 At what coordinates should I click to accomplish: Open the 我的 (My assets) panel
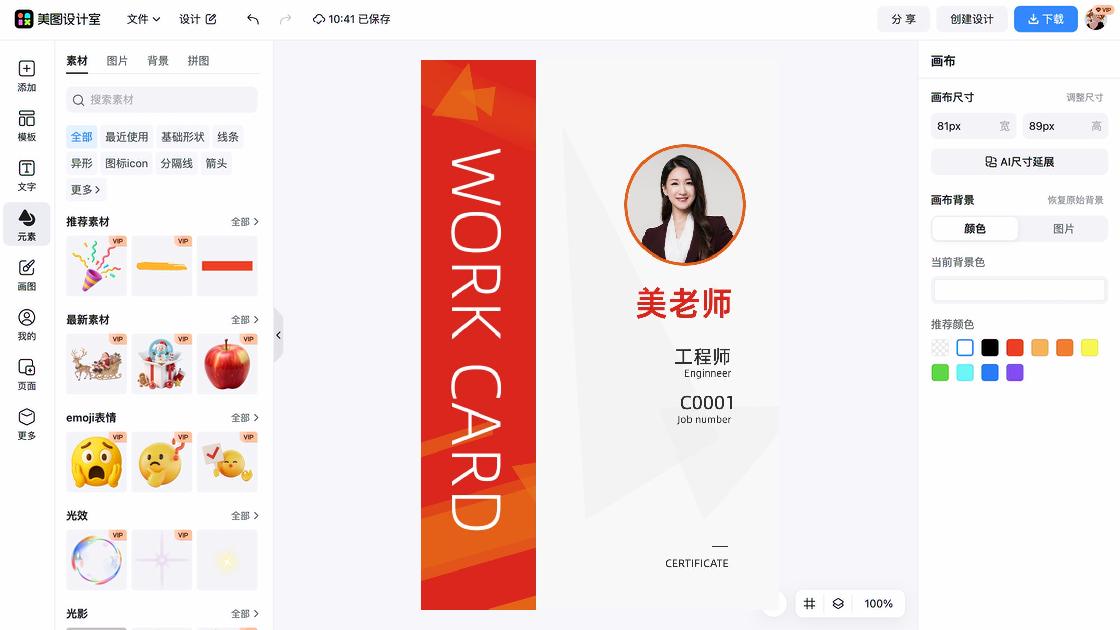click(26, 325)
